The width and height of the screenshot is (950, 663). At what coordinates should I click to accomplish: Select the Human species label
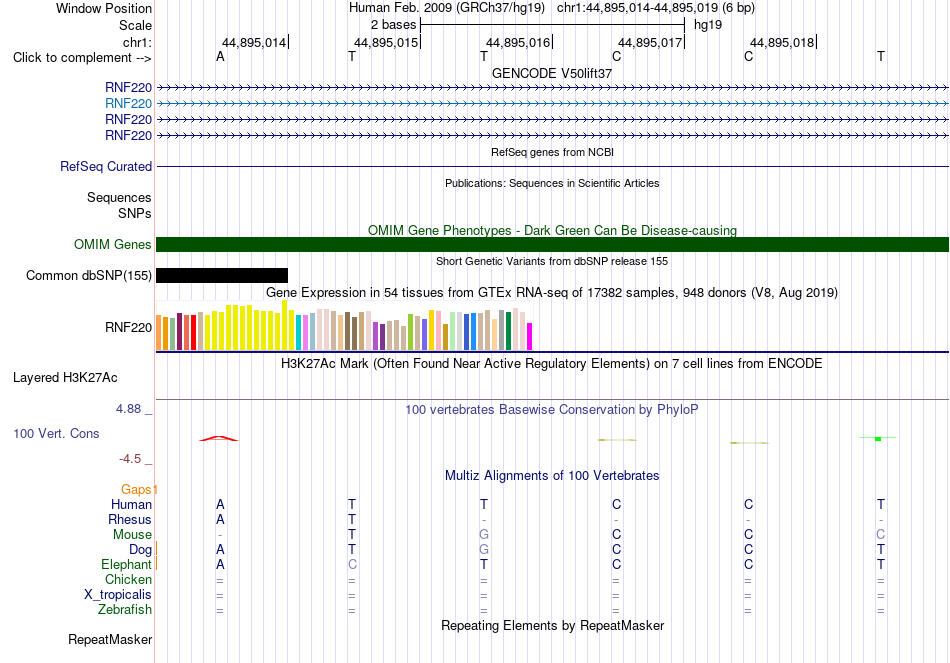pyautogui.click(x=131, y=504)
